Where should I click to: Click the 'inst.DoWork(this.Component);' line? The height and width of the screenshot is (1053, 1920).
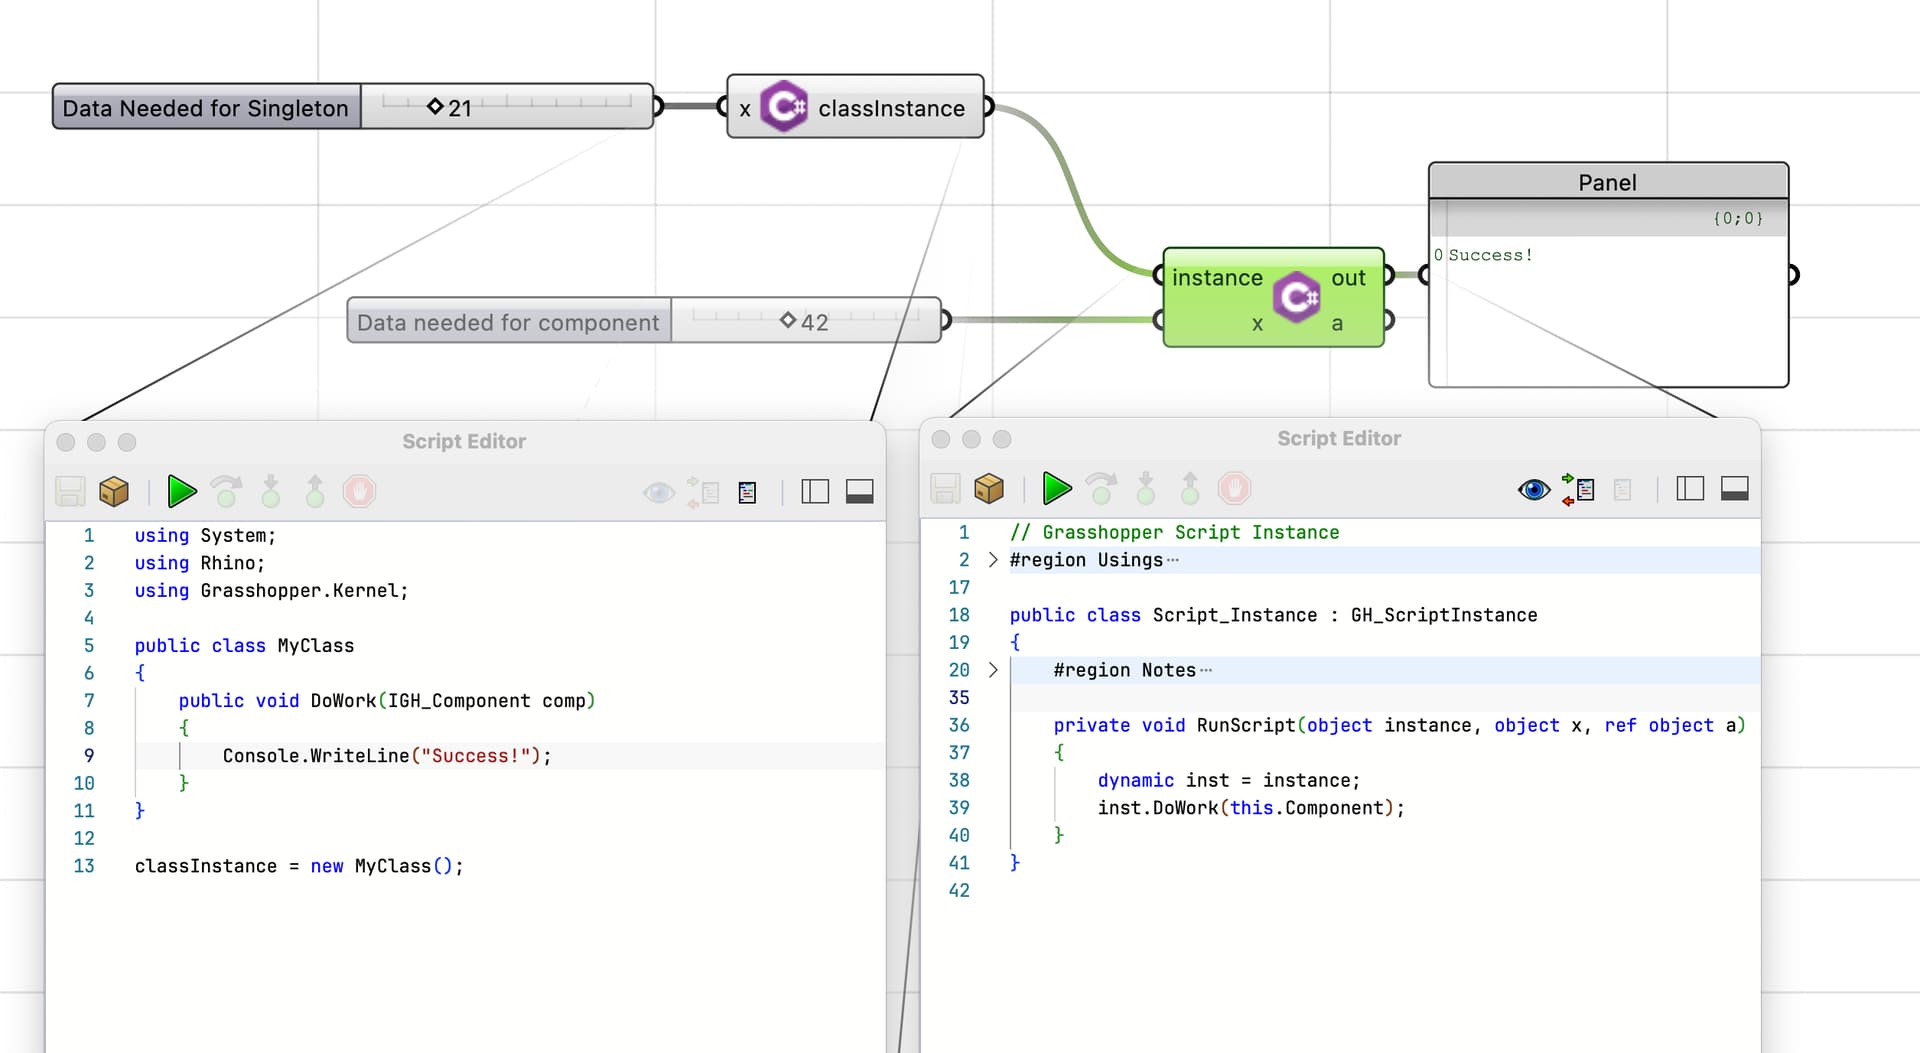point(1251,808)
